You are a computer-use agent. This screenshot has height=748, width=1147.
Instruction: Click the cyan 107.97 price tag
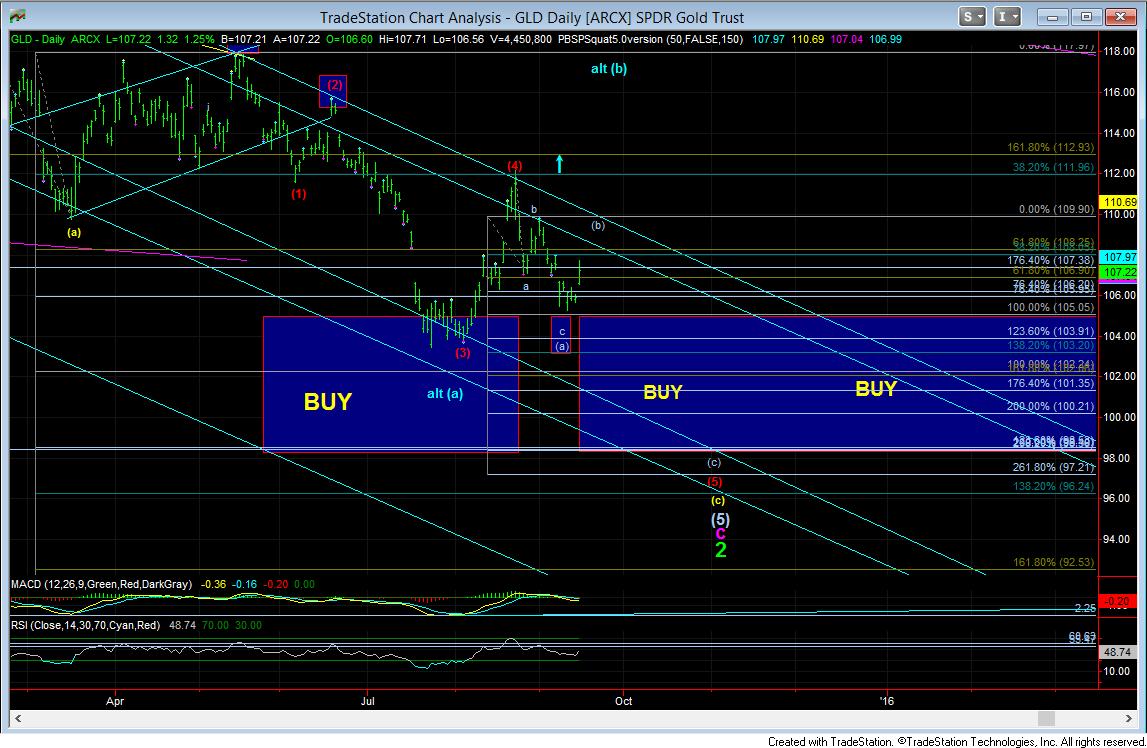coord(1119,257)
